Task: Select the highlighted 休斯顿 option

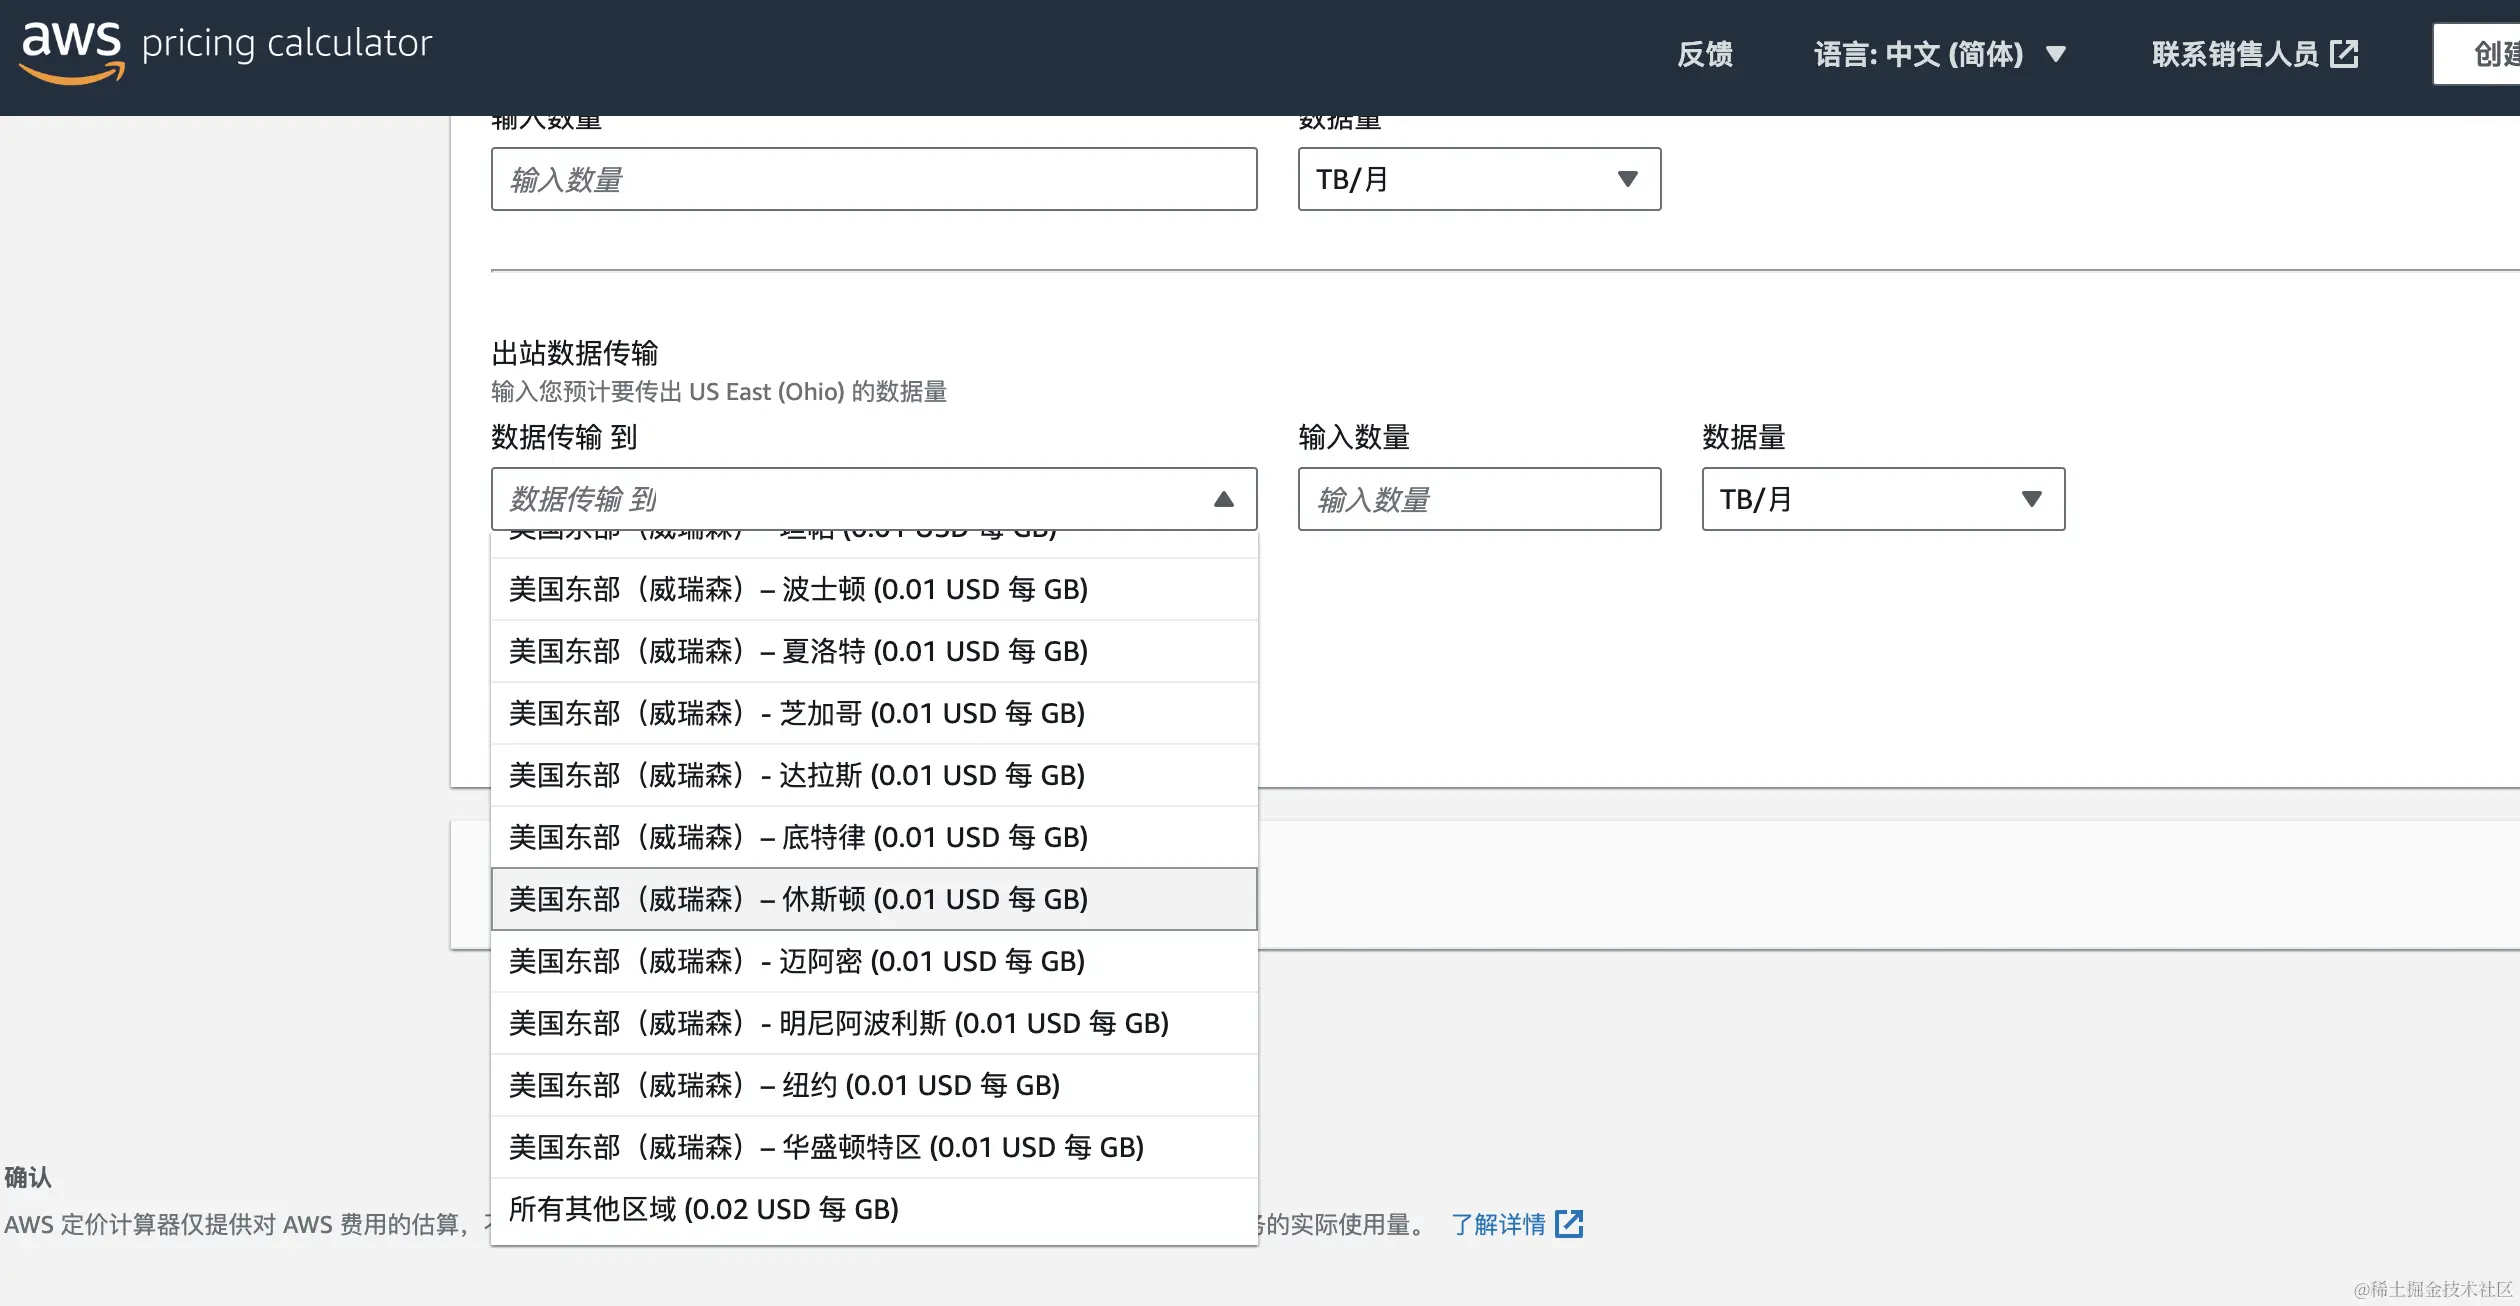Action: pyautogui.click(x=873, y=899)
